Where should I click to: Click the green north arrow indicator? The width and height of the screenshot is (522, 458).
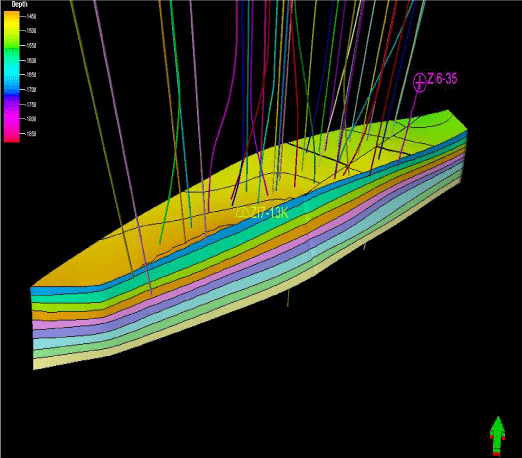pyautogui.click(x=497, y=436)
